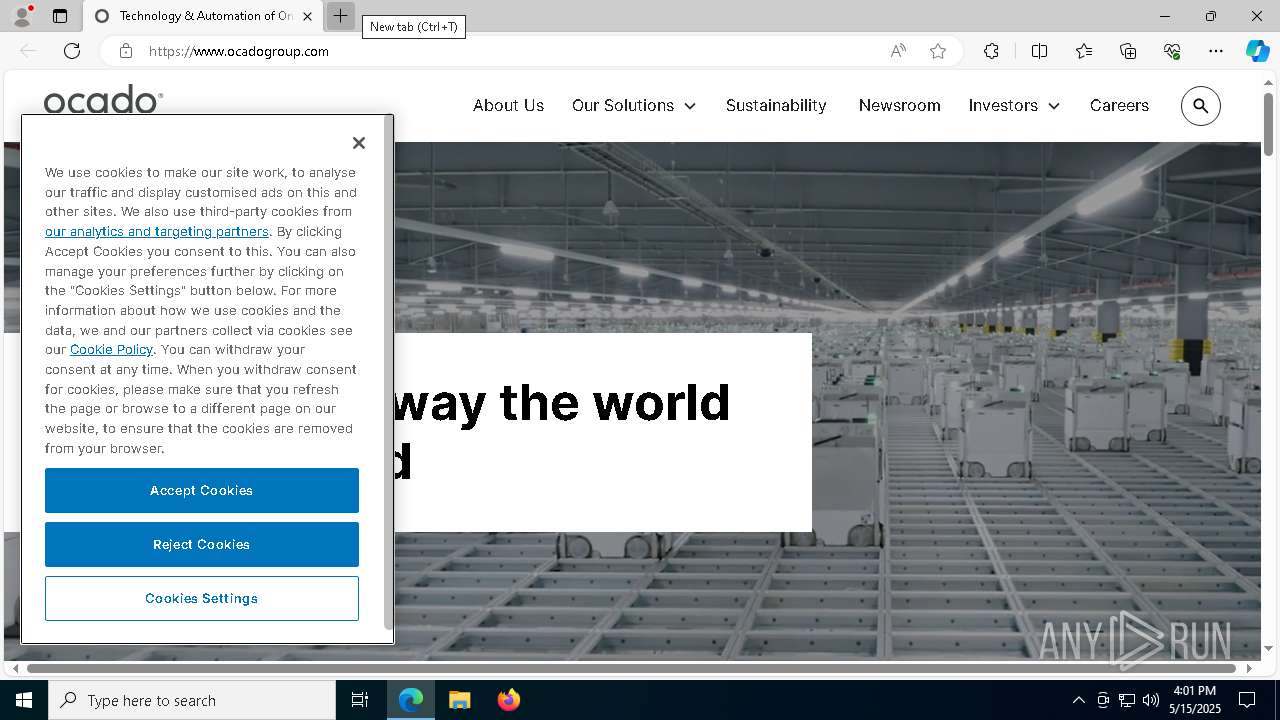Open File Explorer from taskbar
Viewport: 1280px width, 720px height.
(459, 700)
